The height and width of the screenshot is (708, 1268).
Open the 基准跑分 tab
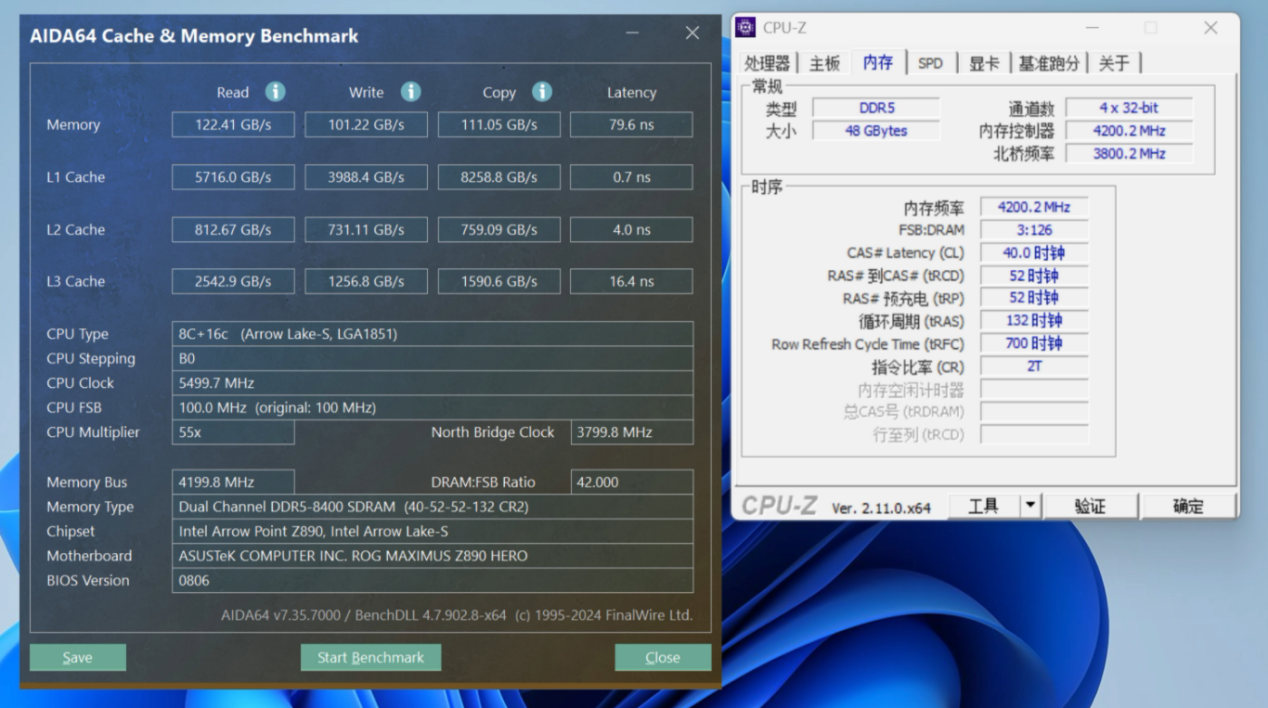click(1049, 63)
